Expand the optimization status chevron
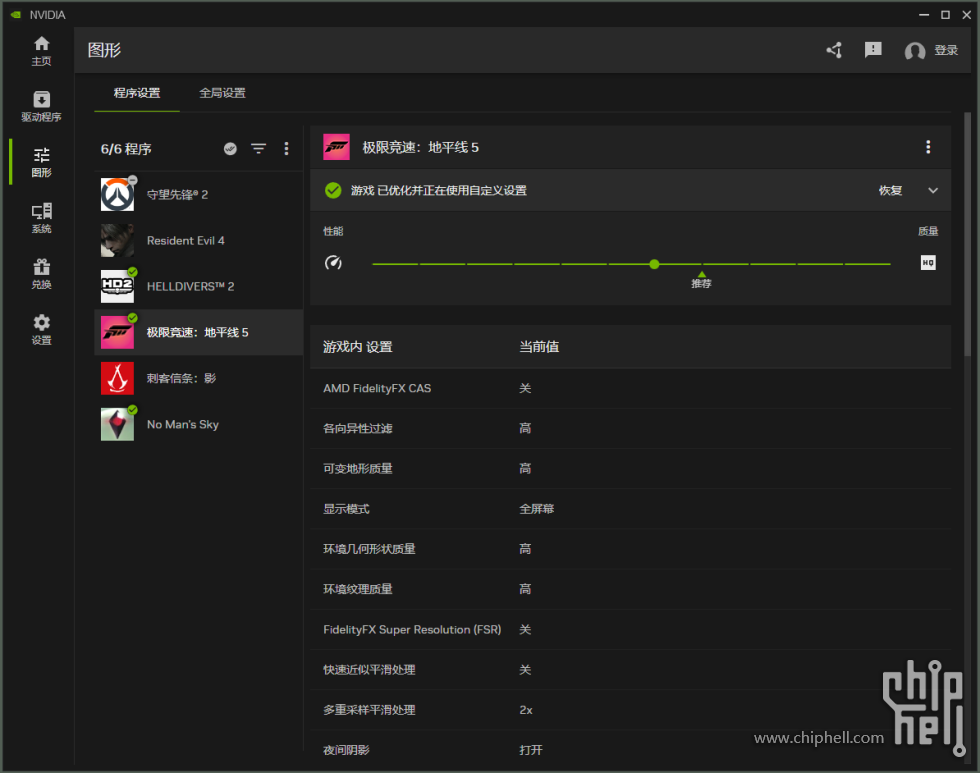The width and height of the screenshot is (980, 773). point(932,191)
